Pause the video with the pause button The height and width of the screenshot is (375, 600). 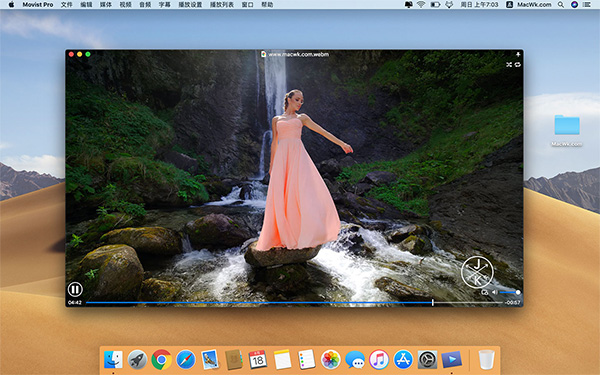(75, 289)
